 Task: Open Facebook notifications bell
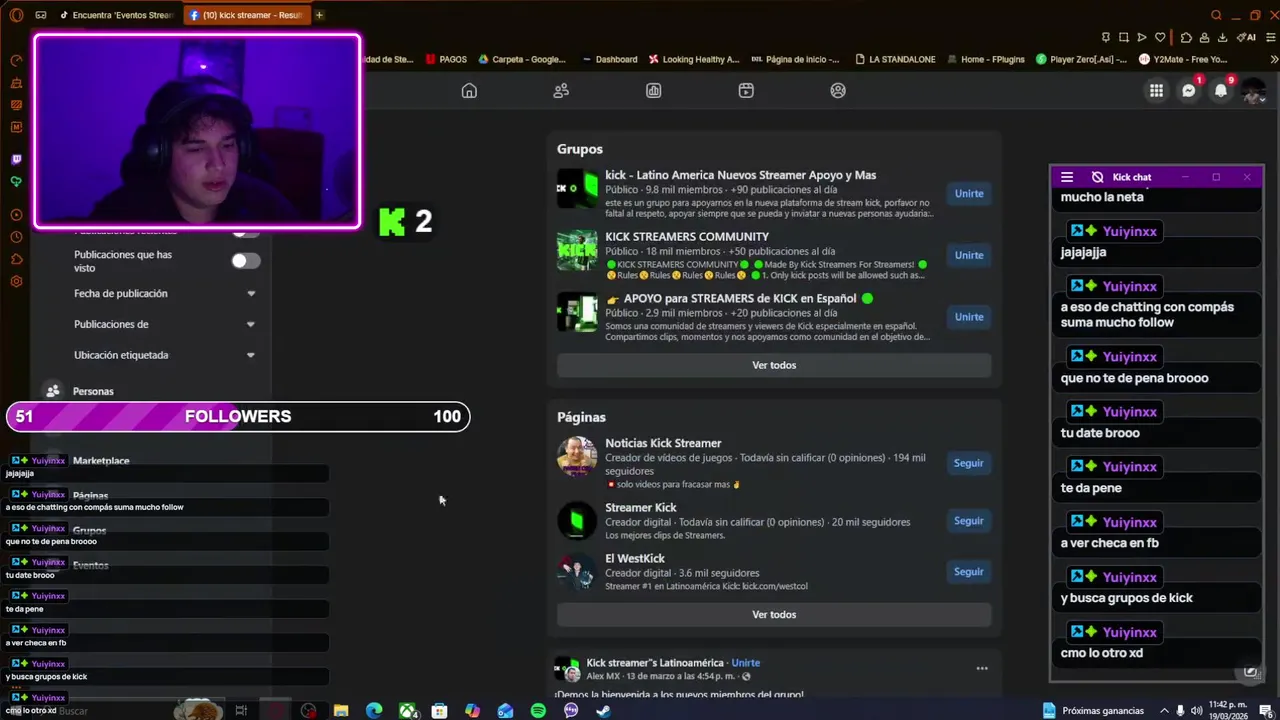[x=1221, y=91]
